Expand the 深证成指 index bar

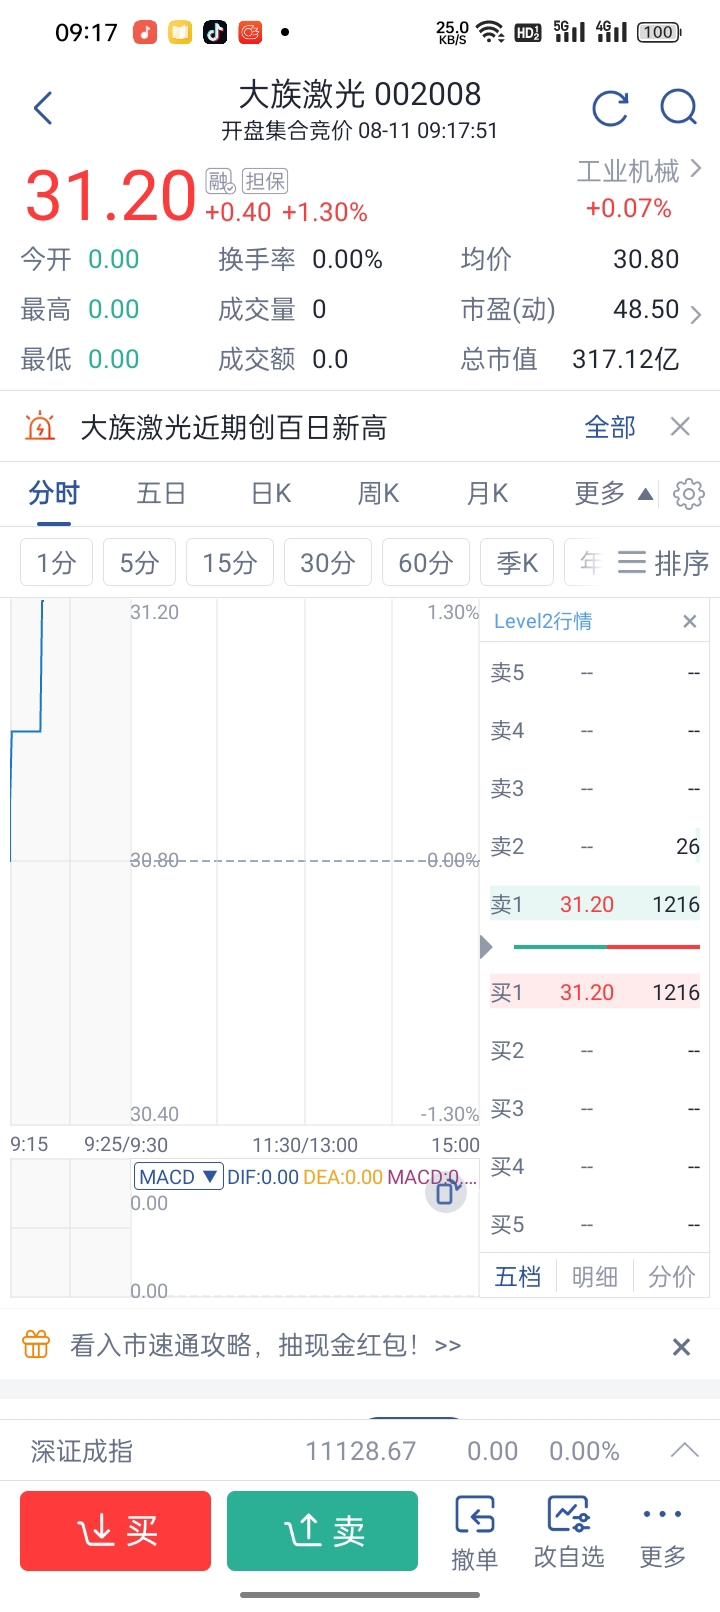684,1450
